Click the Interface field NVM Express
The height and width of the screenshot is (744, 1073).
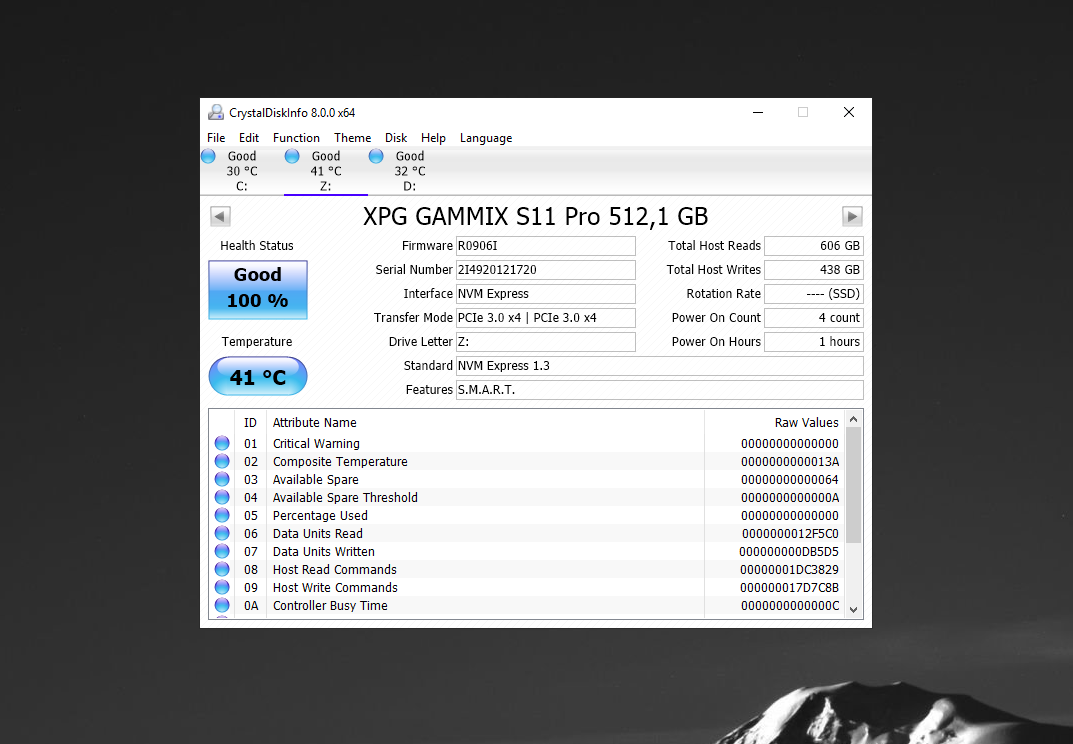coord(545,294)
